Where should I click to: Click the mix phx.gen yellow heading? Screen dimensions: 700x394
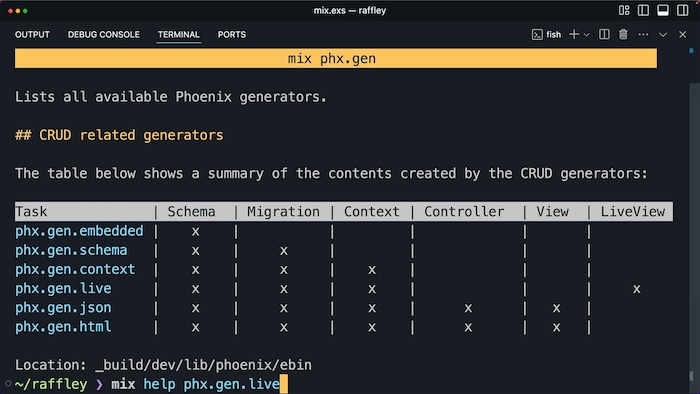(336, 58)
